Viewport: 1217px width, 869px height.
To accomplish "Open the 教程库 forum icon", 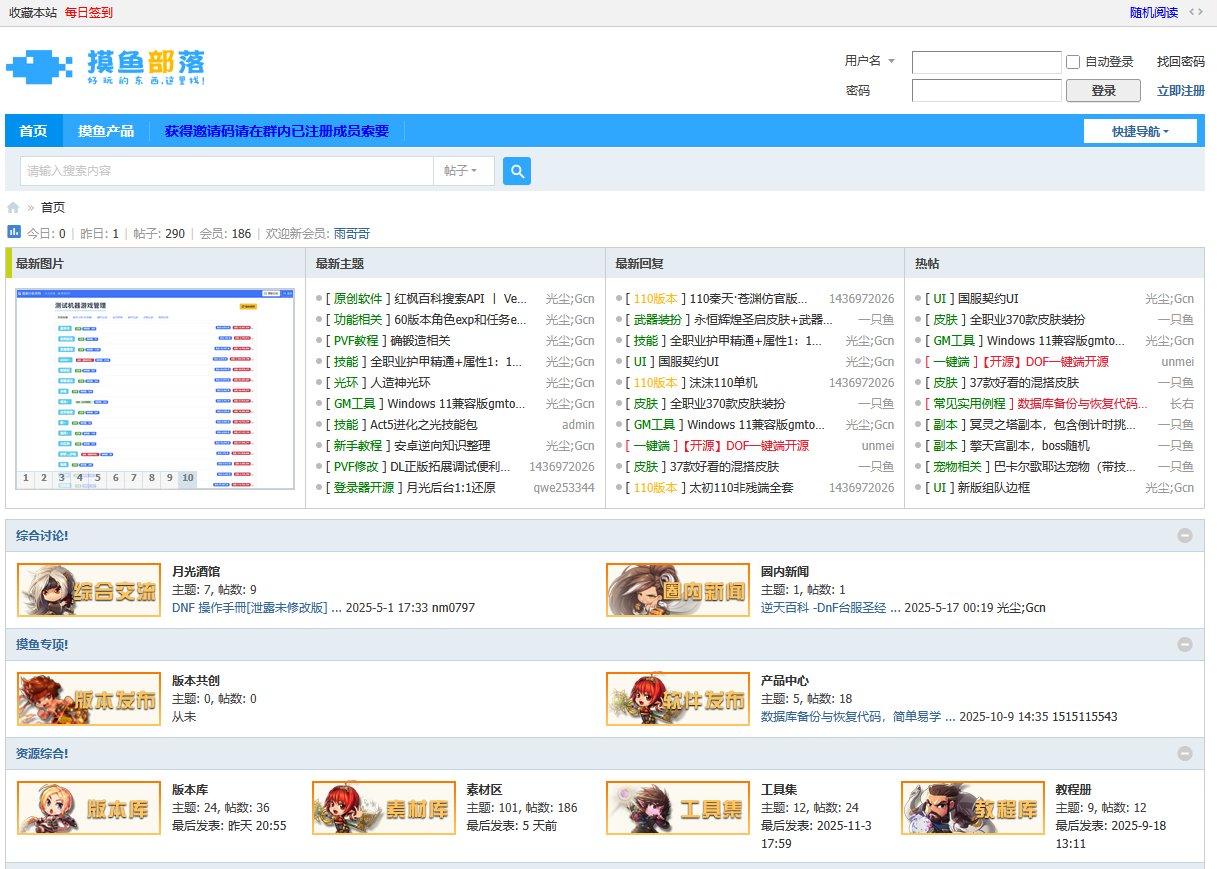I will coord(971,807).
